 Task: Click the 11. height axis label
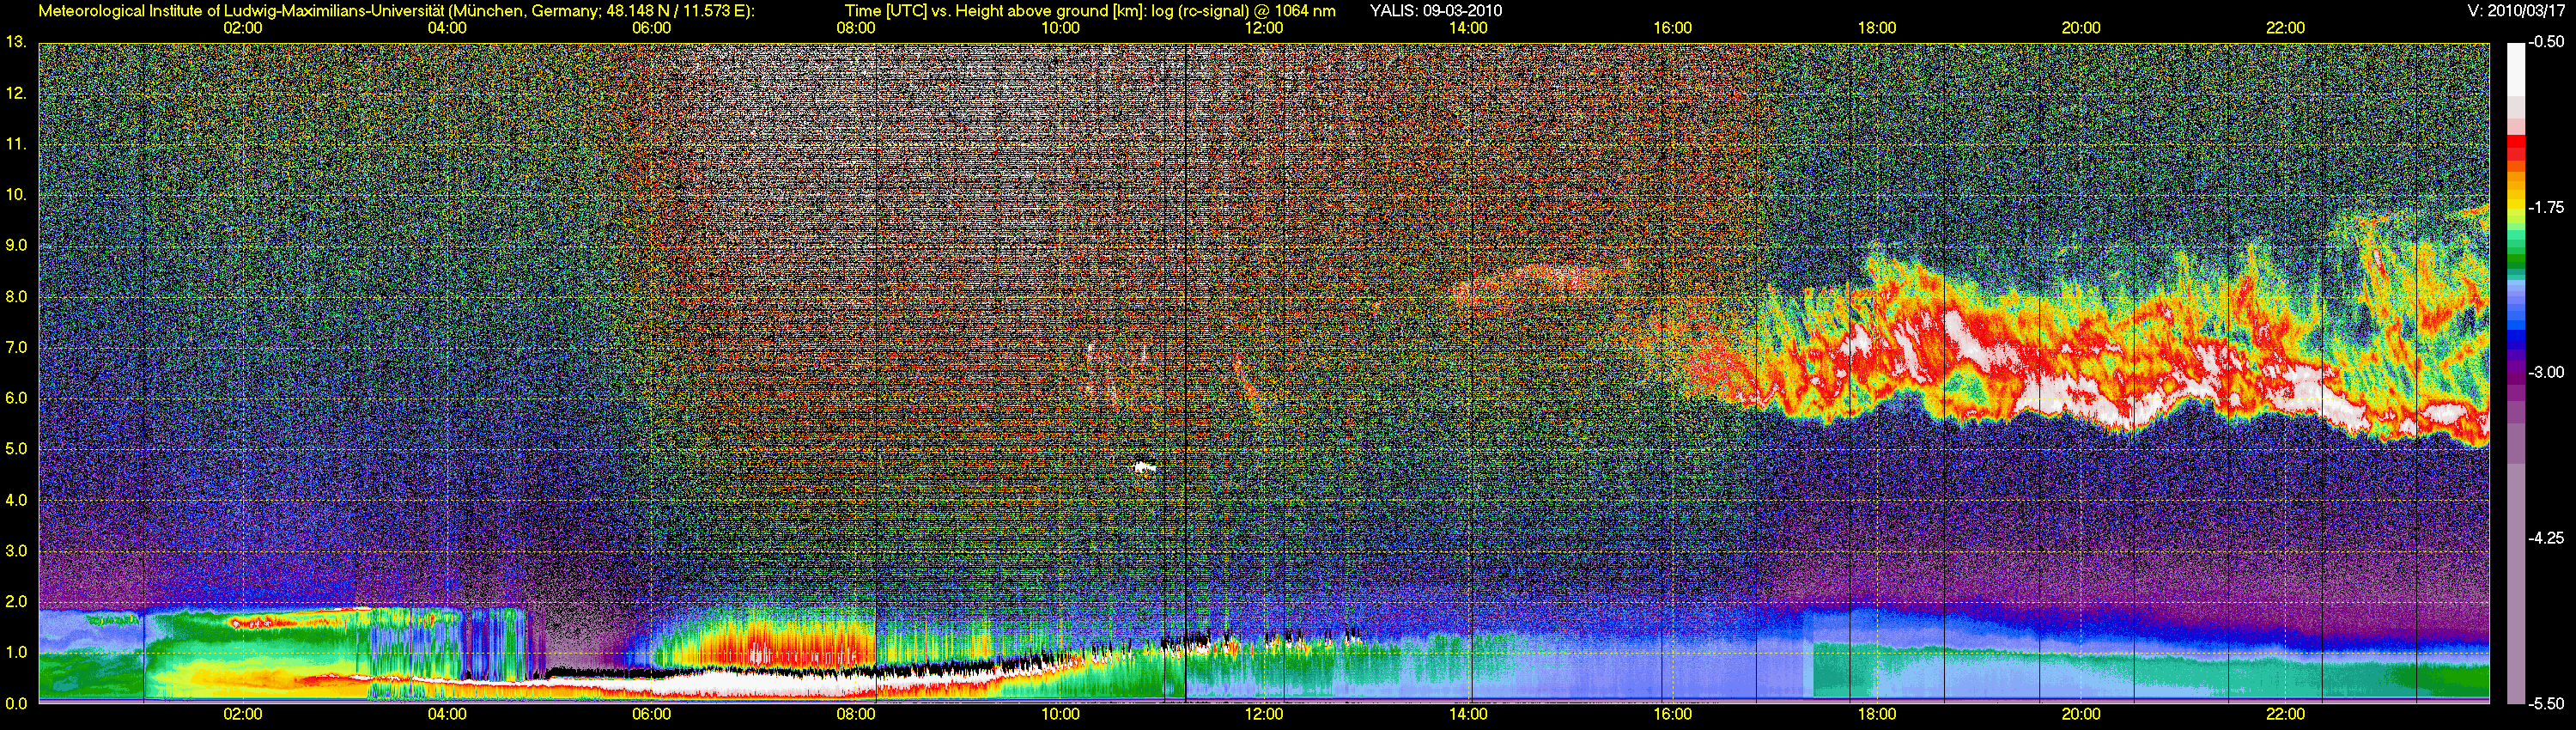[x=16, y=144]
